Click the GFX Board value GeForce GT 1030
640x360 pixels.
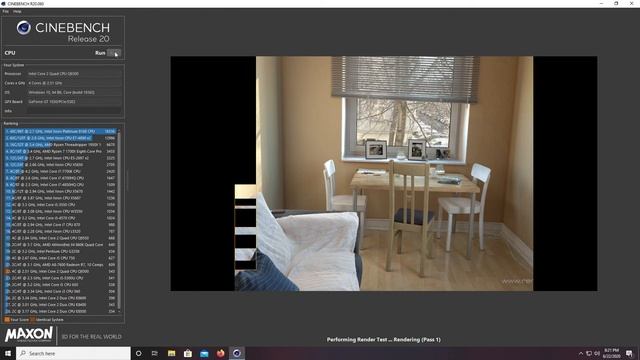[74, 102]
